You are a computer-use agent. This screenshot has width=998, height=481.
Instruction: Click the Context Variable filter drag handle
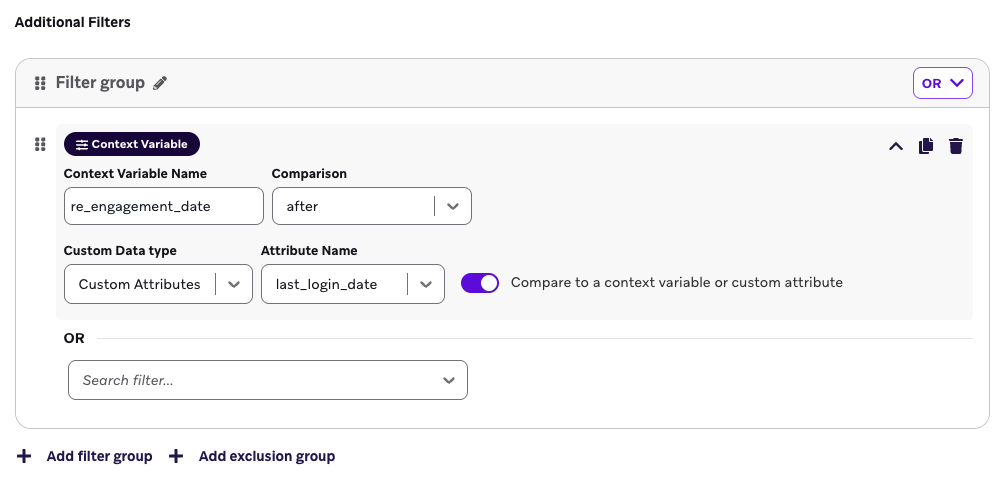click(40, 145)
